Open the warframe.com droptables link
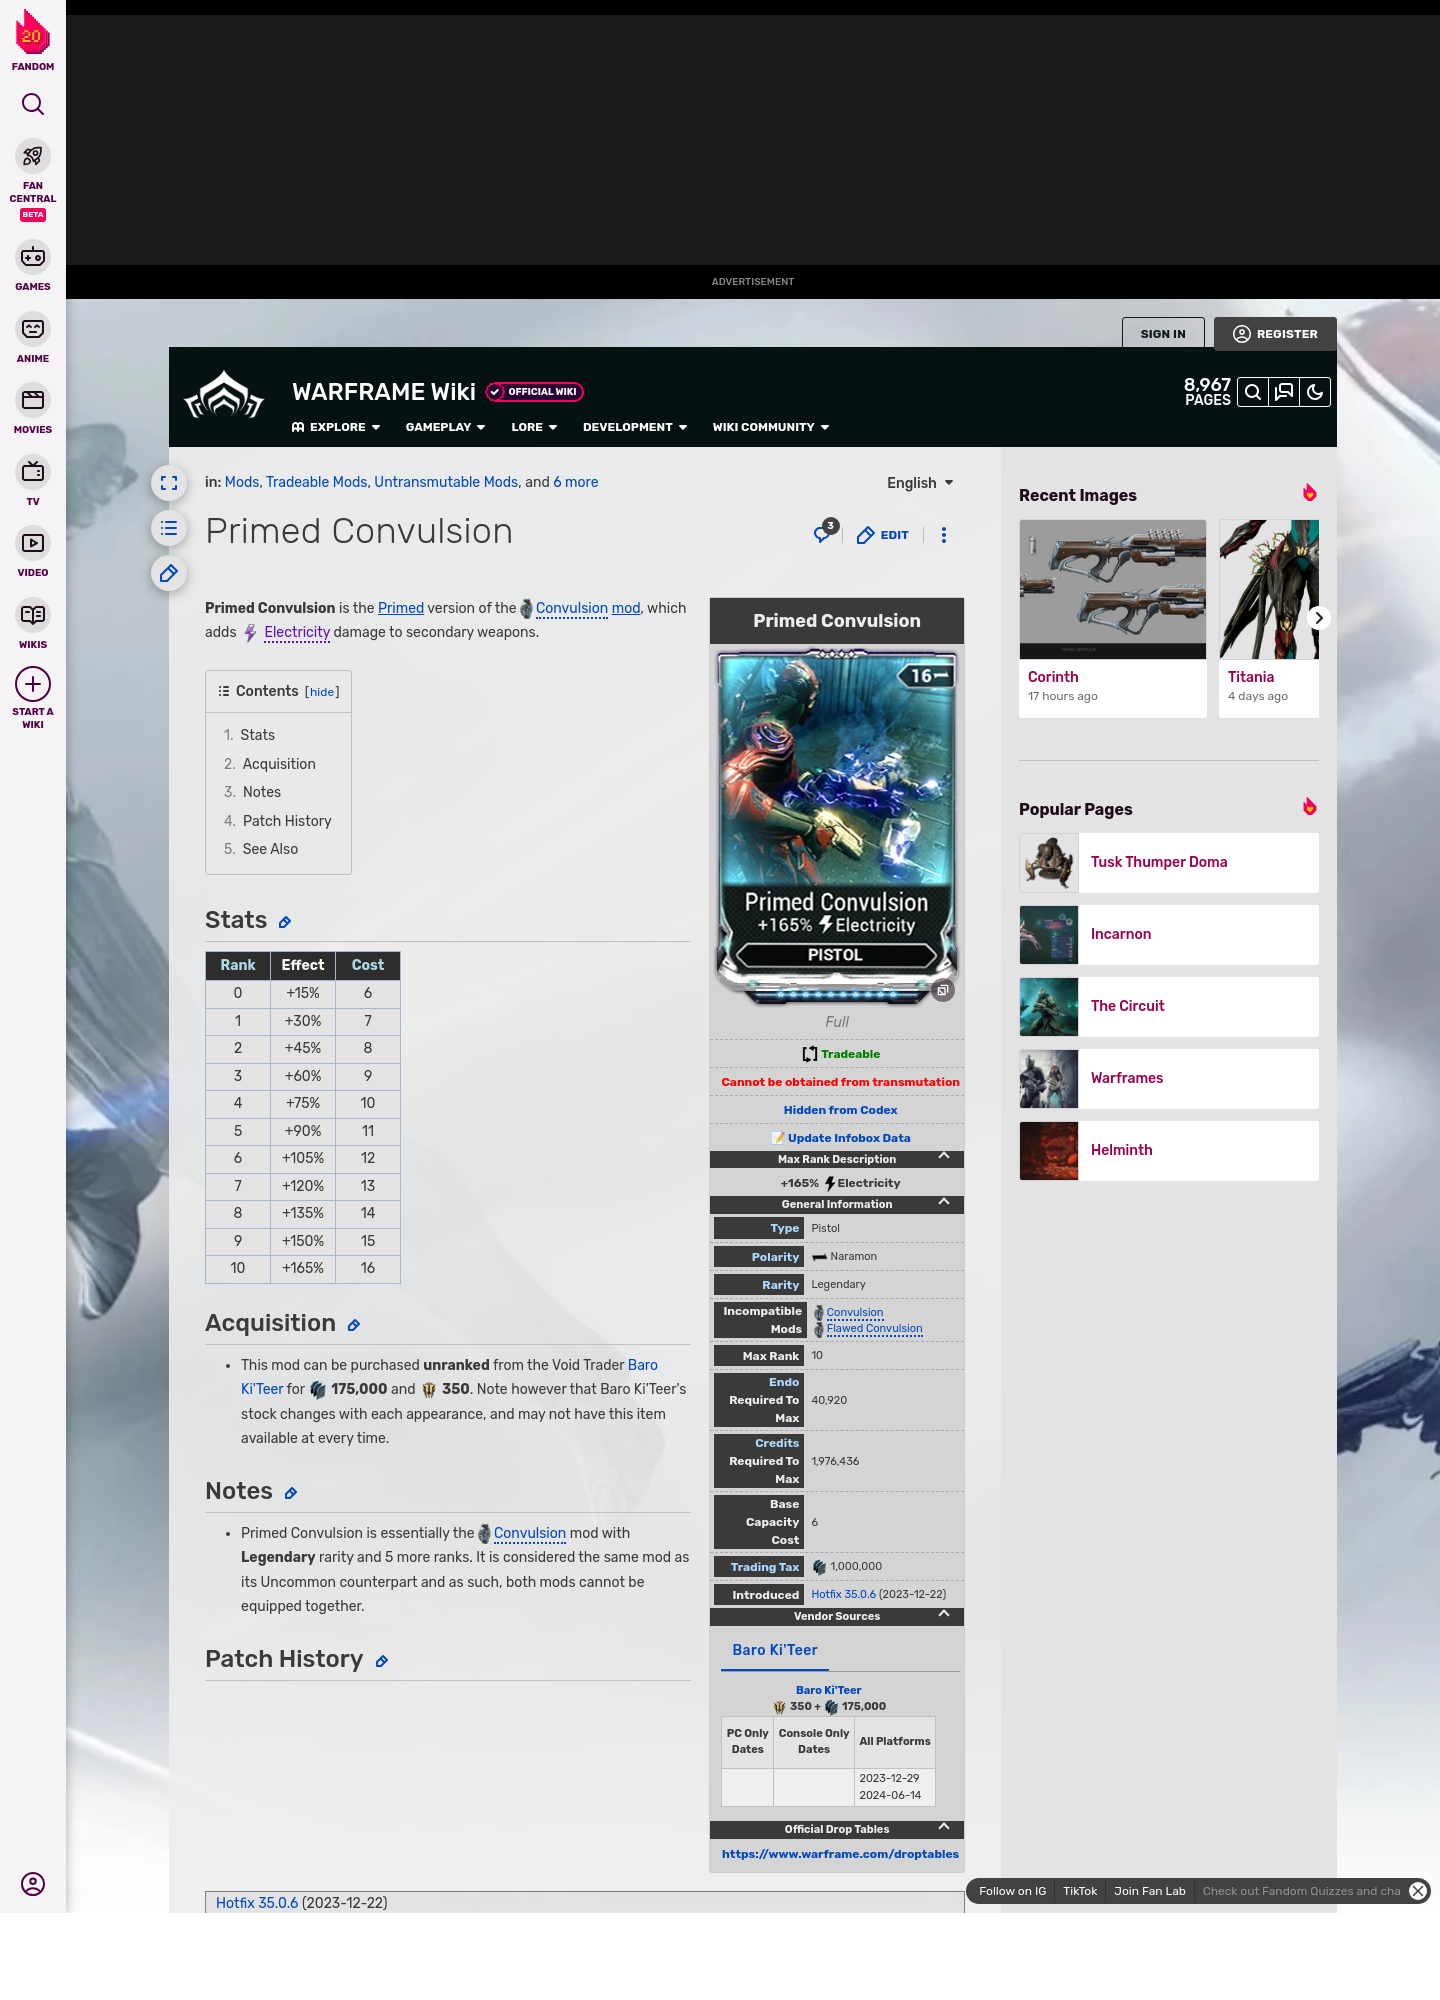The width and height of the screenshot is (1440, 2000). pos(840,1854)
